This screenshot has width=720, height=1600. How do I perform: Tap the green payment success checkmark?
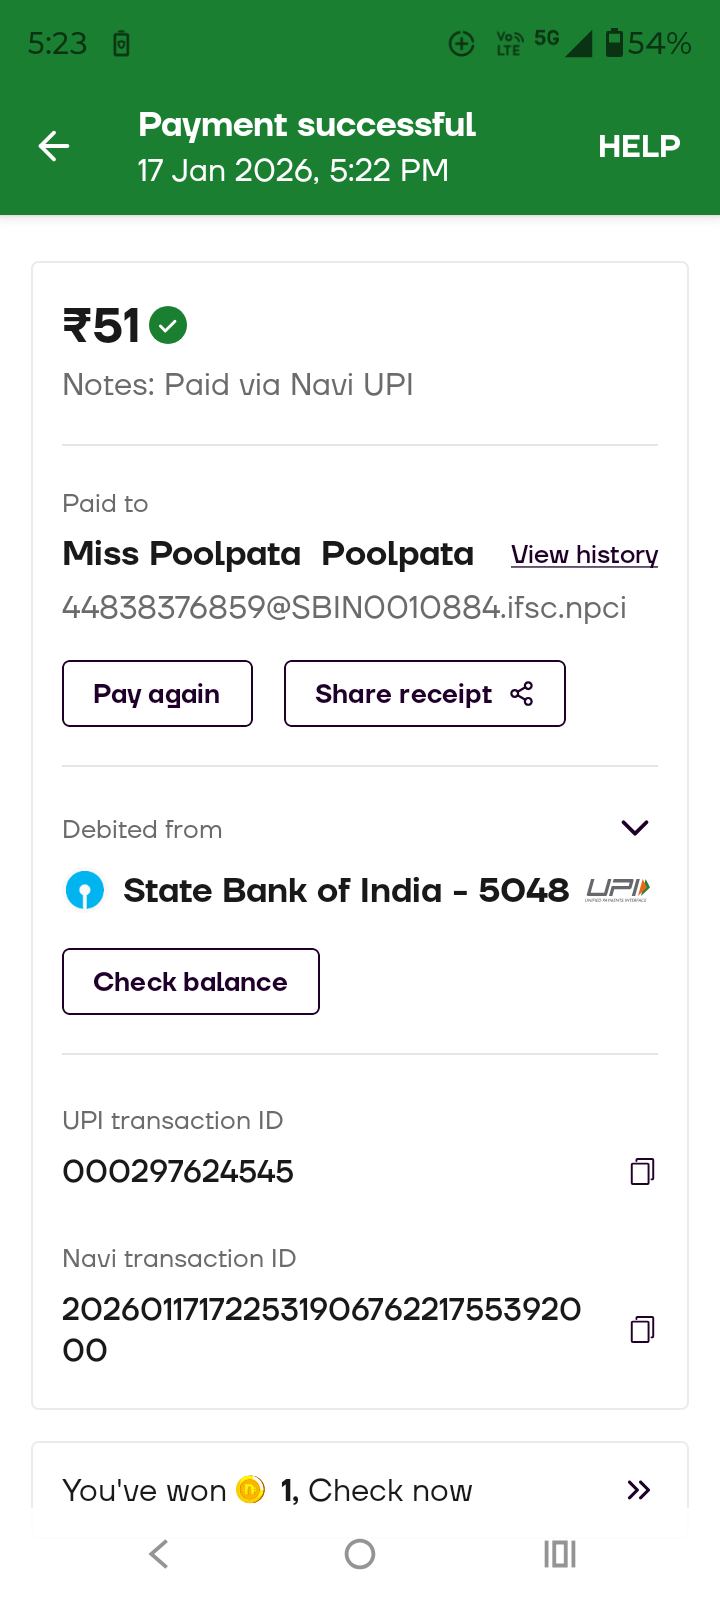pyautogui.click(x=168, y=325)
